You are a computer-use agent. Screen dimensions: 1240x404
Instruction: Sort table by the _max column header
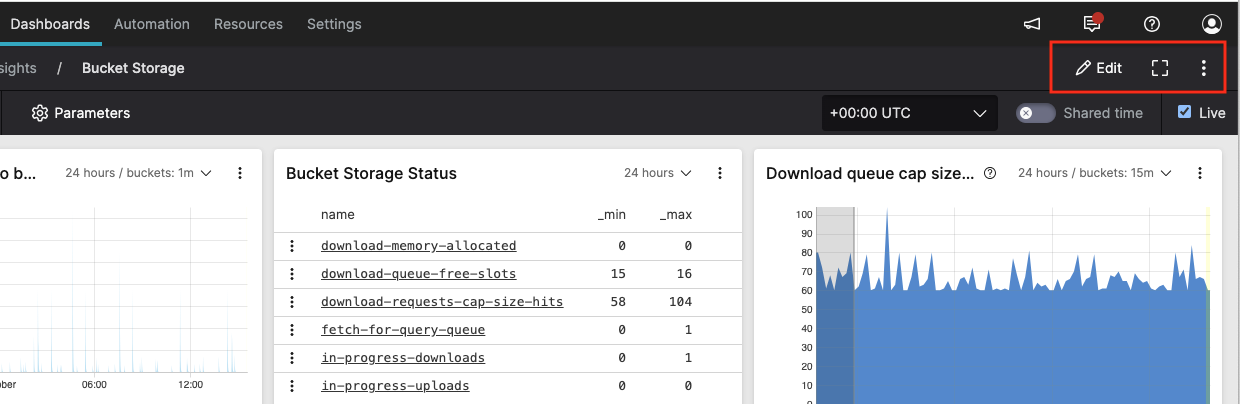(675, 214)
